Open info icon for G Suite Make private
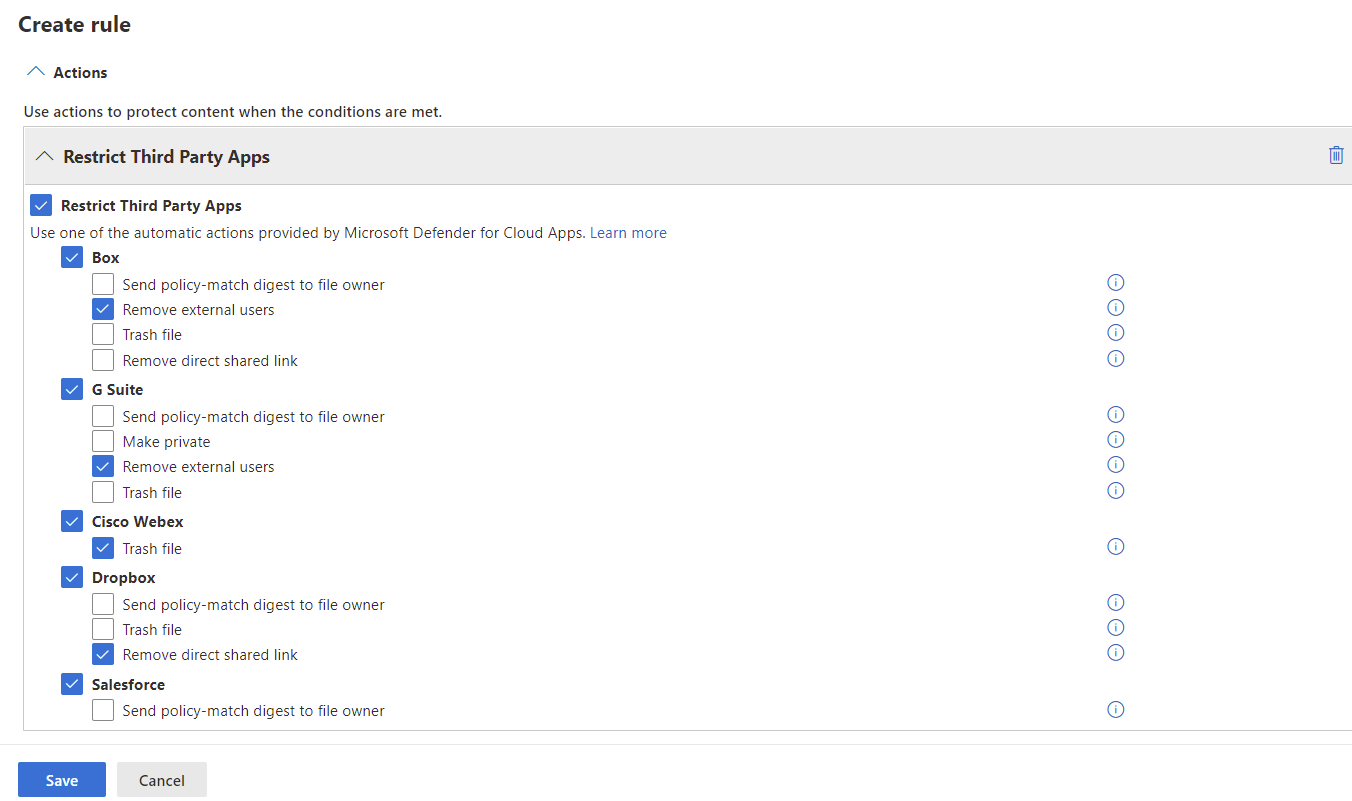 [x=1116, y=440]
